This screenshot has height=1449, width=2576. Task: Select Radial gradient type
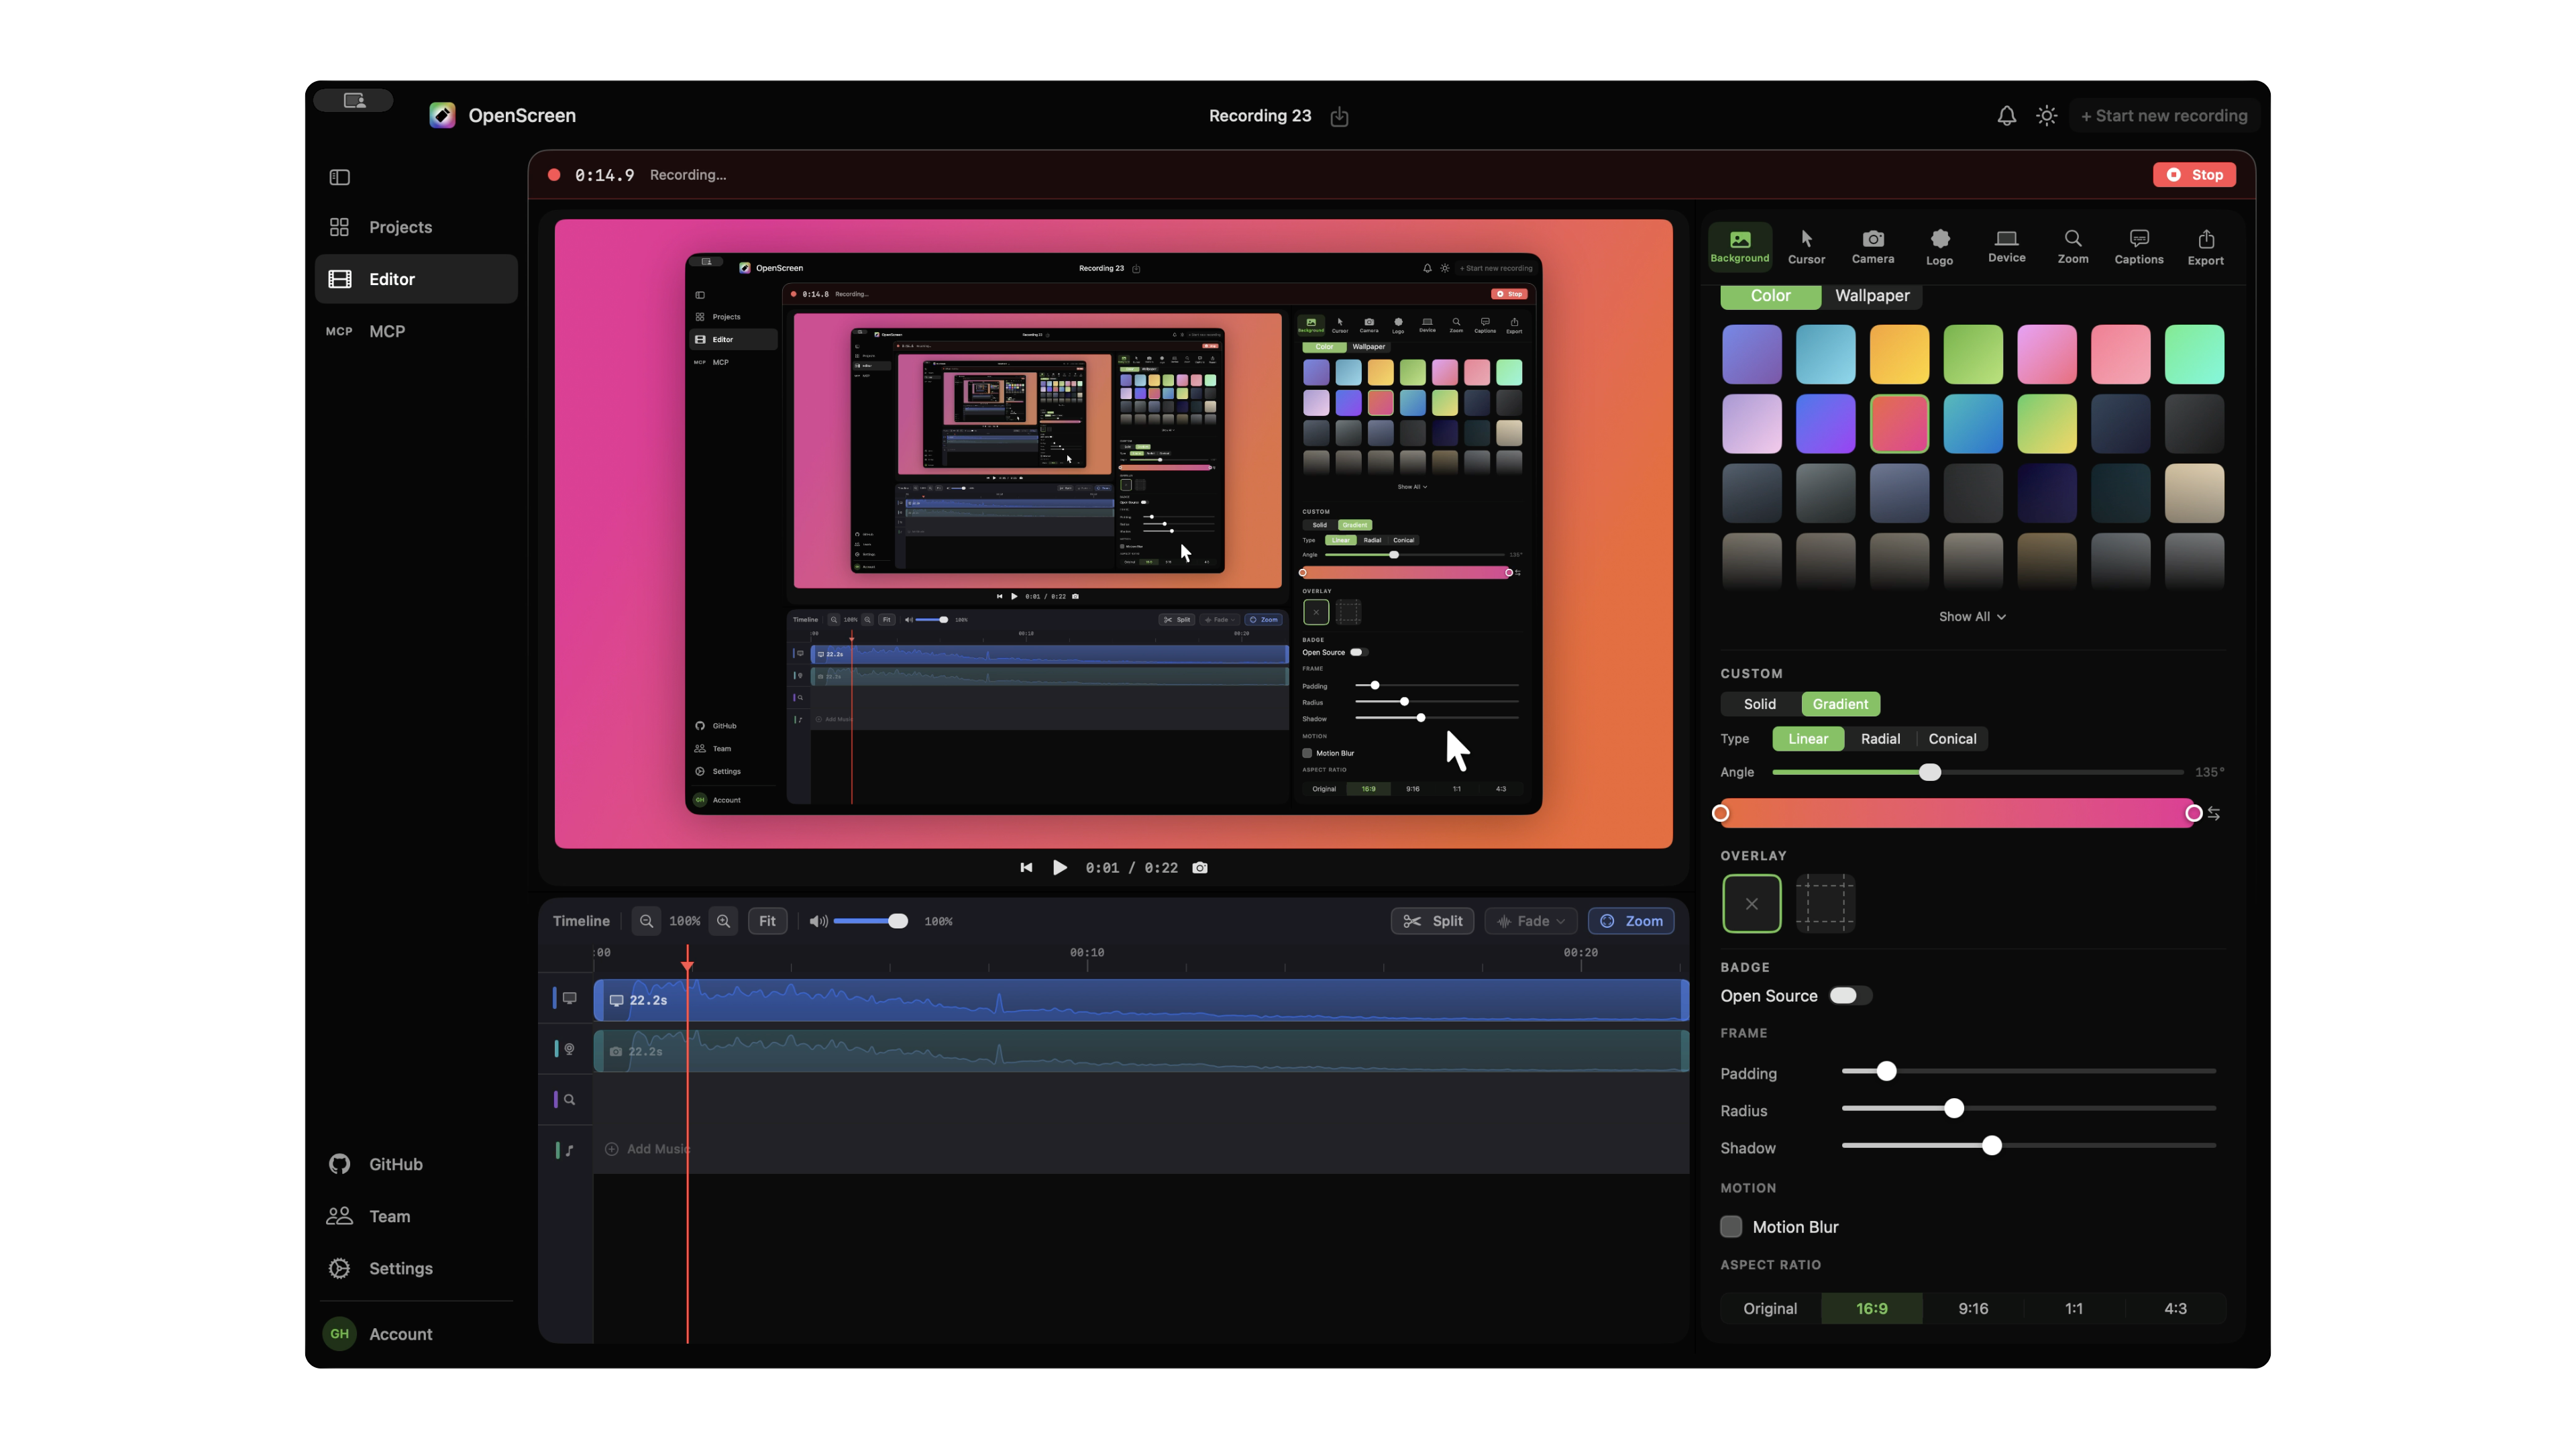(1880, 739)
